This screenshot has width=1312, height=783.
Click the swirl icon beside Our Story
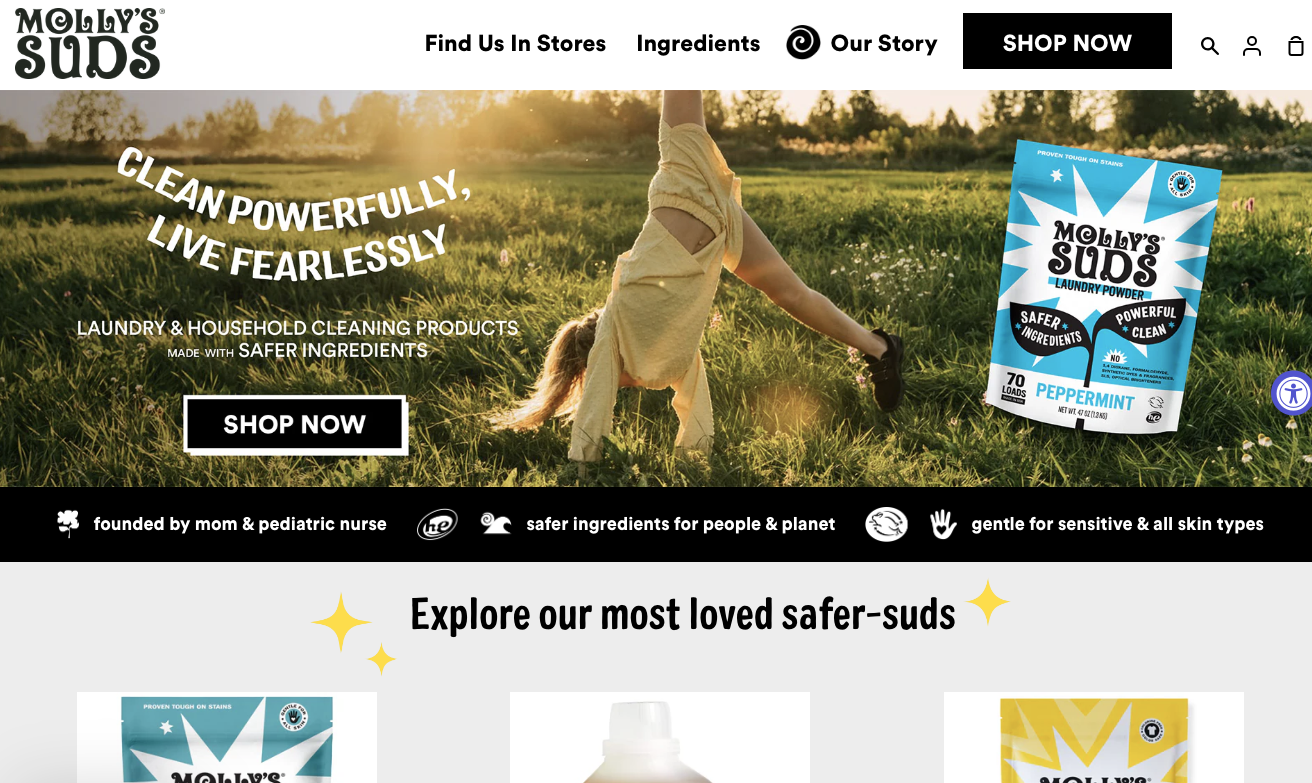803,42
